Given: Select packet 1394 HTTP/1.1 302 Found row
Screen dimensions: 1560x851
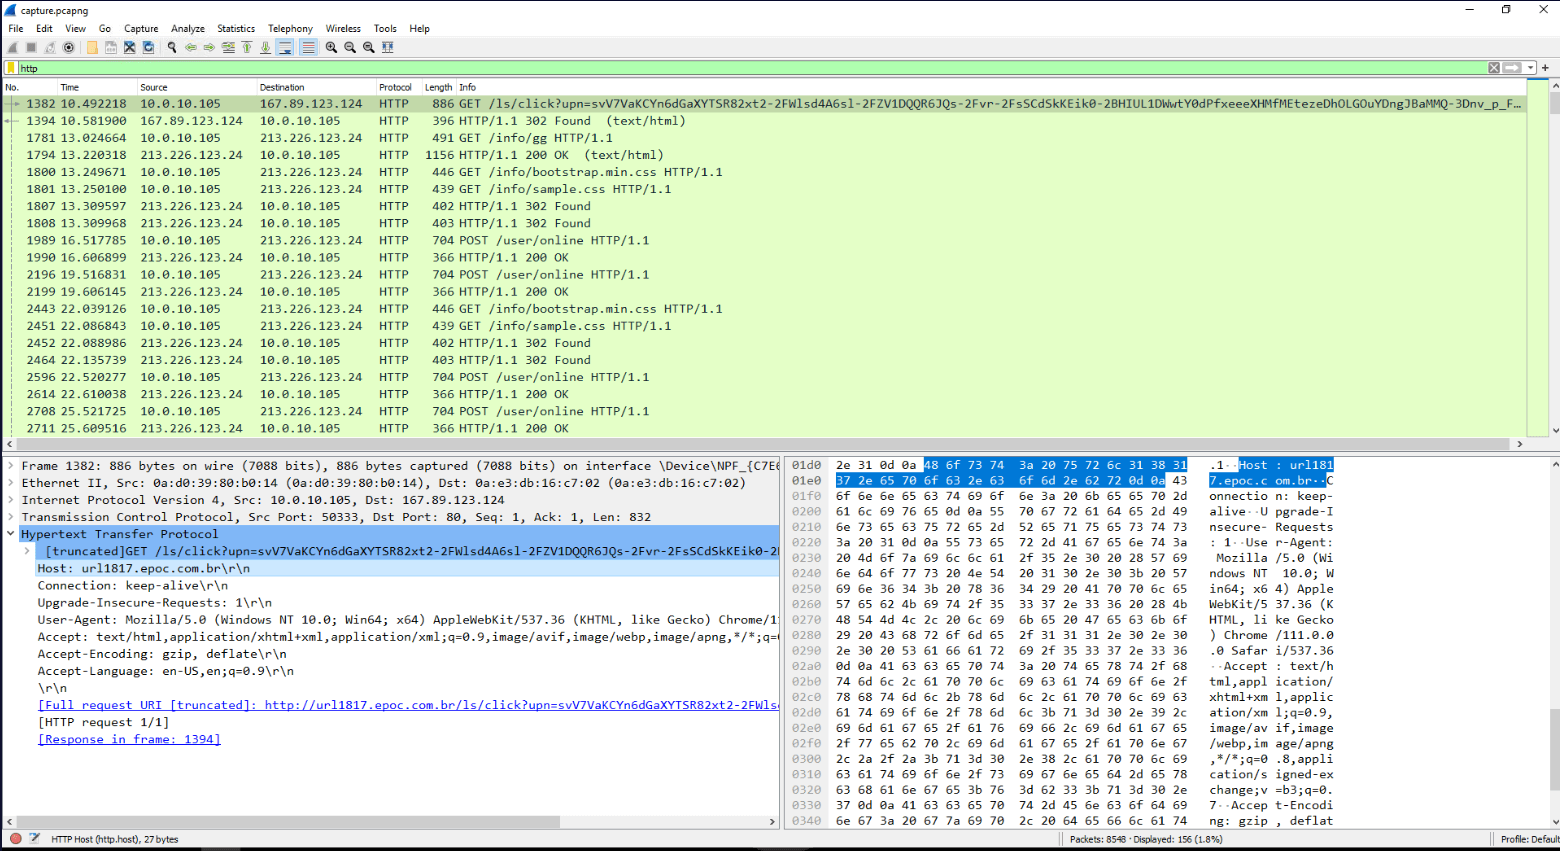Looking at the screenshot, I should point(765,121).
